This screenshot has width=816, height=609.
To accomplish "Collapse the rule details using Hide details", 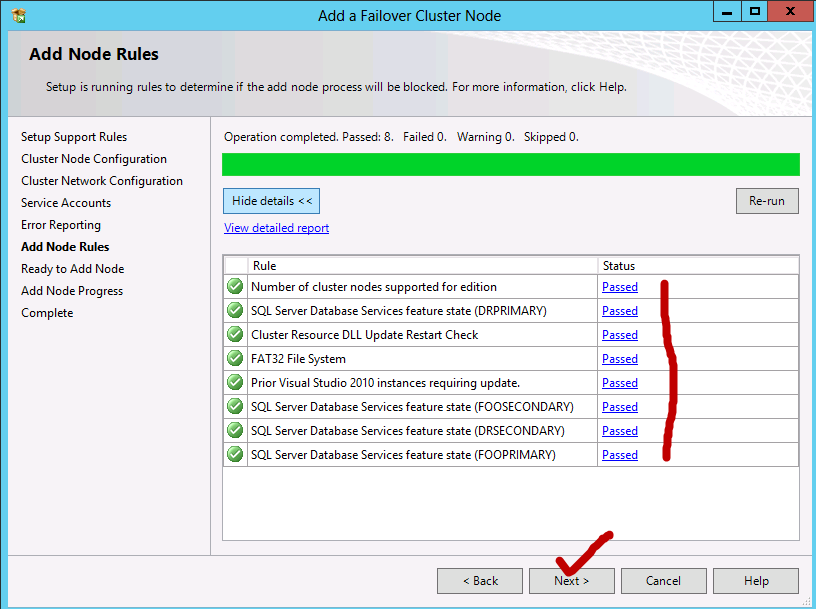I will click(271, 200).
